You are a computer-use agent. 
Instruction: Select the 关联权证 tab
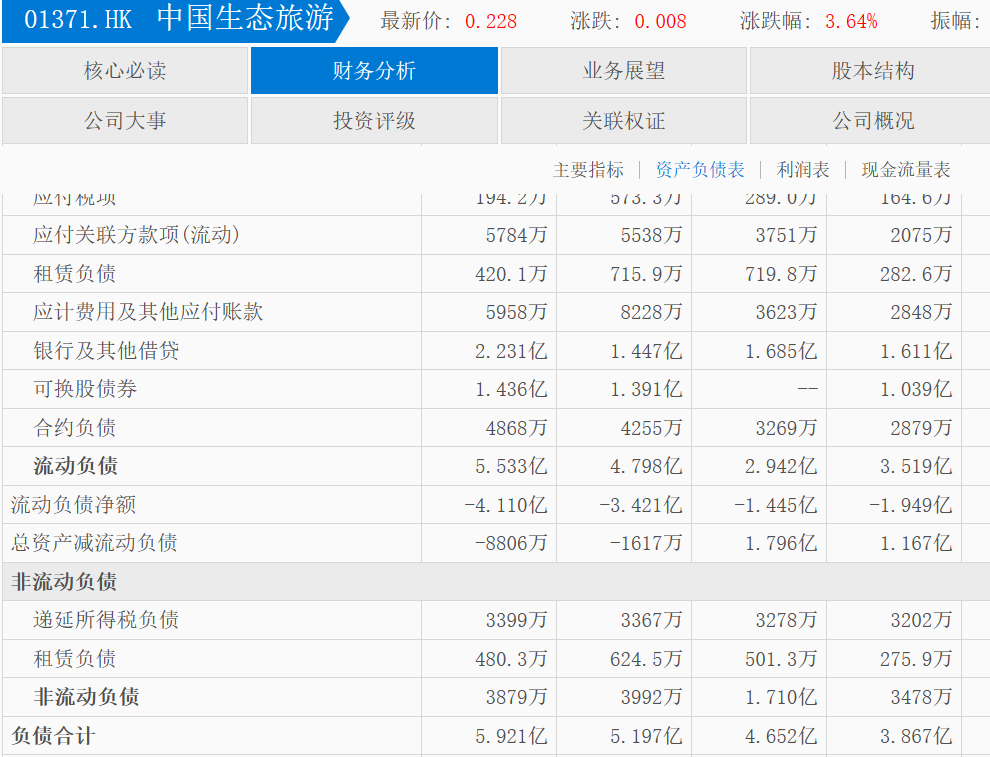[x=623, y=121]
